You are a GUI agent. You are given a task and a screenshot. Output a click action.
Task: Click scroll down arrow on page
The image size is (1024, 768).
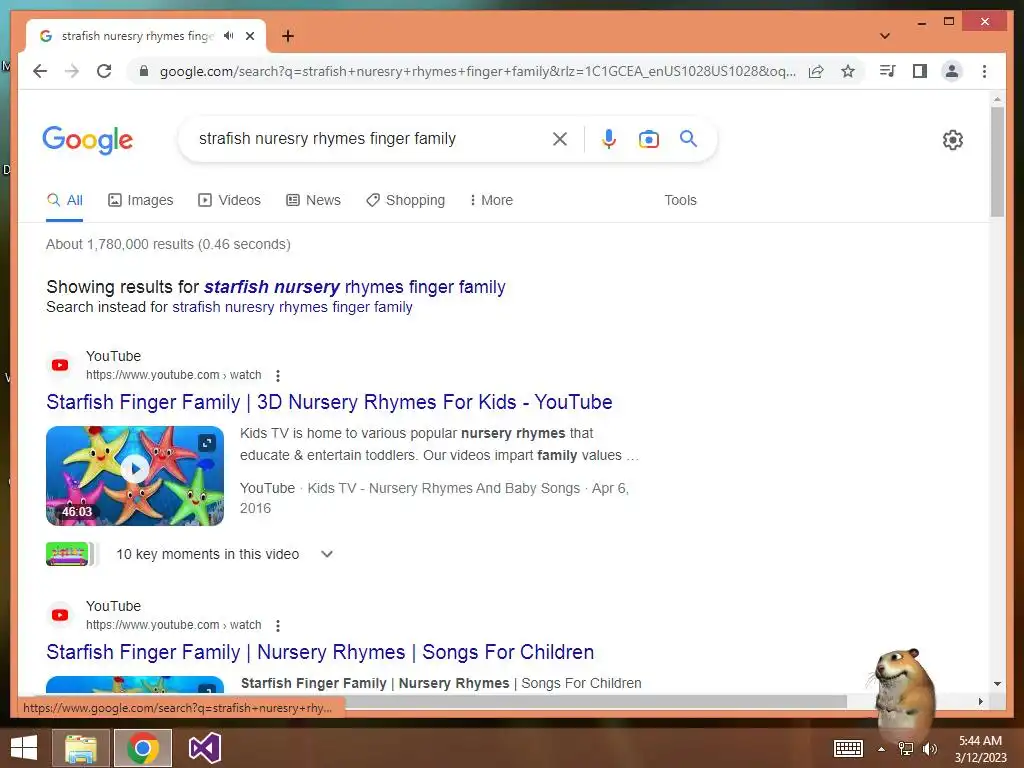(997, 684)
